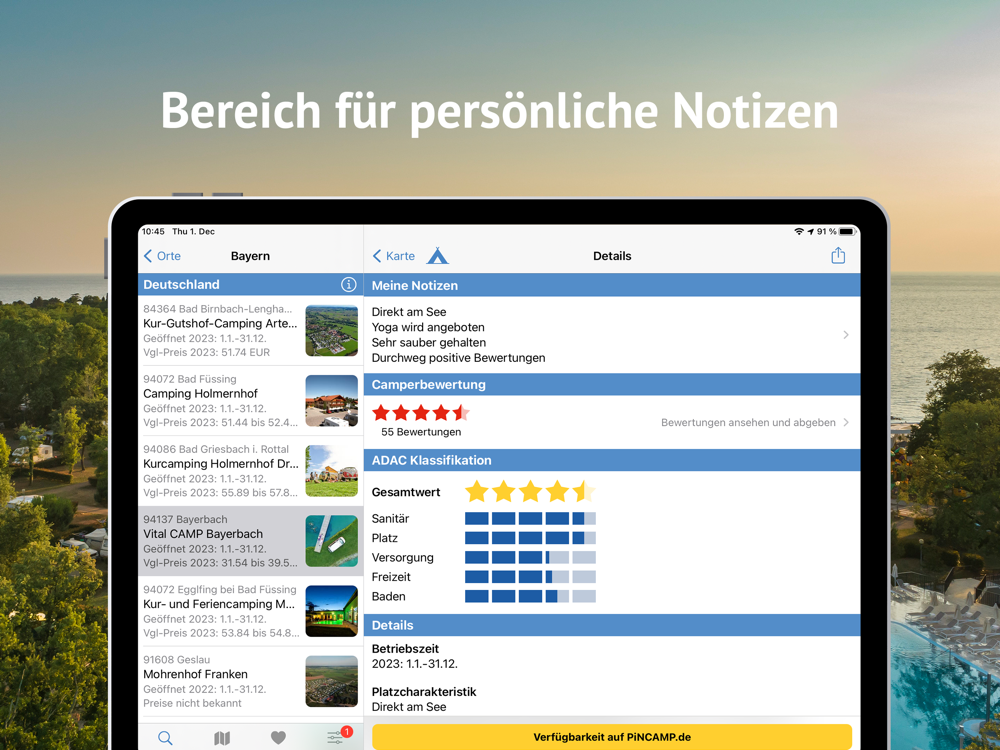Screen dimensions: 1000x750
Task: Open Kur-Gutshof-Camping aerial thumbnail
Action: (x=332, y=330)
